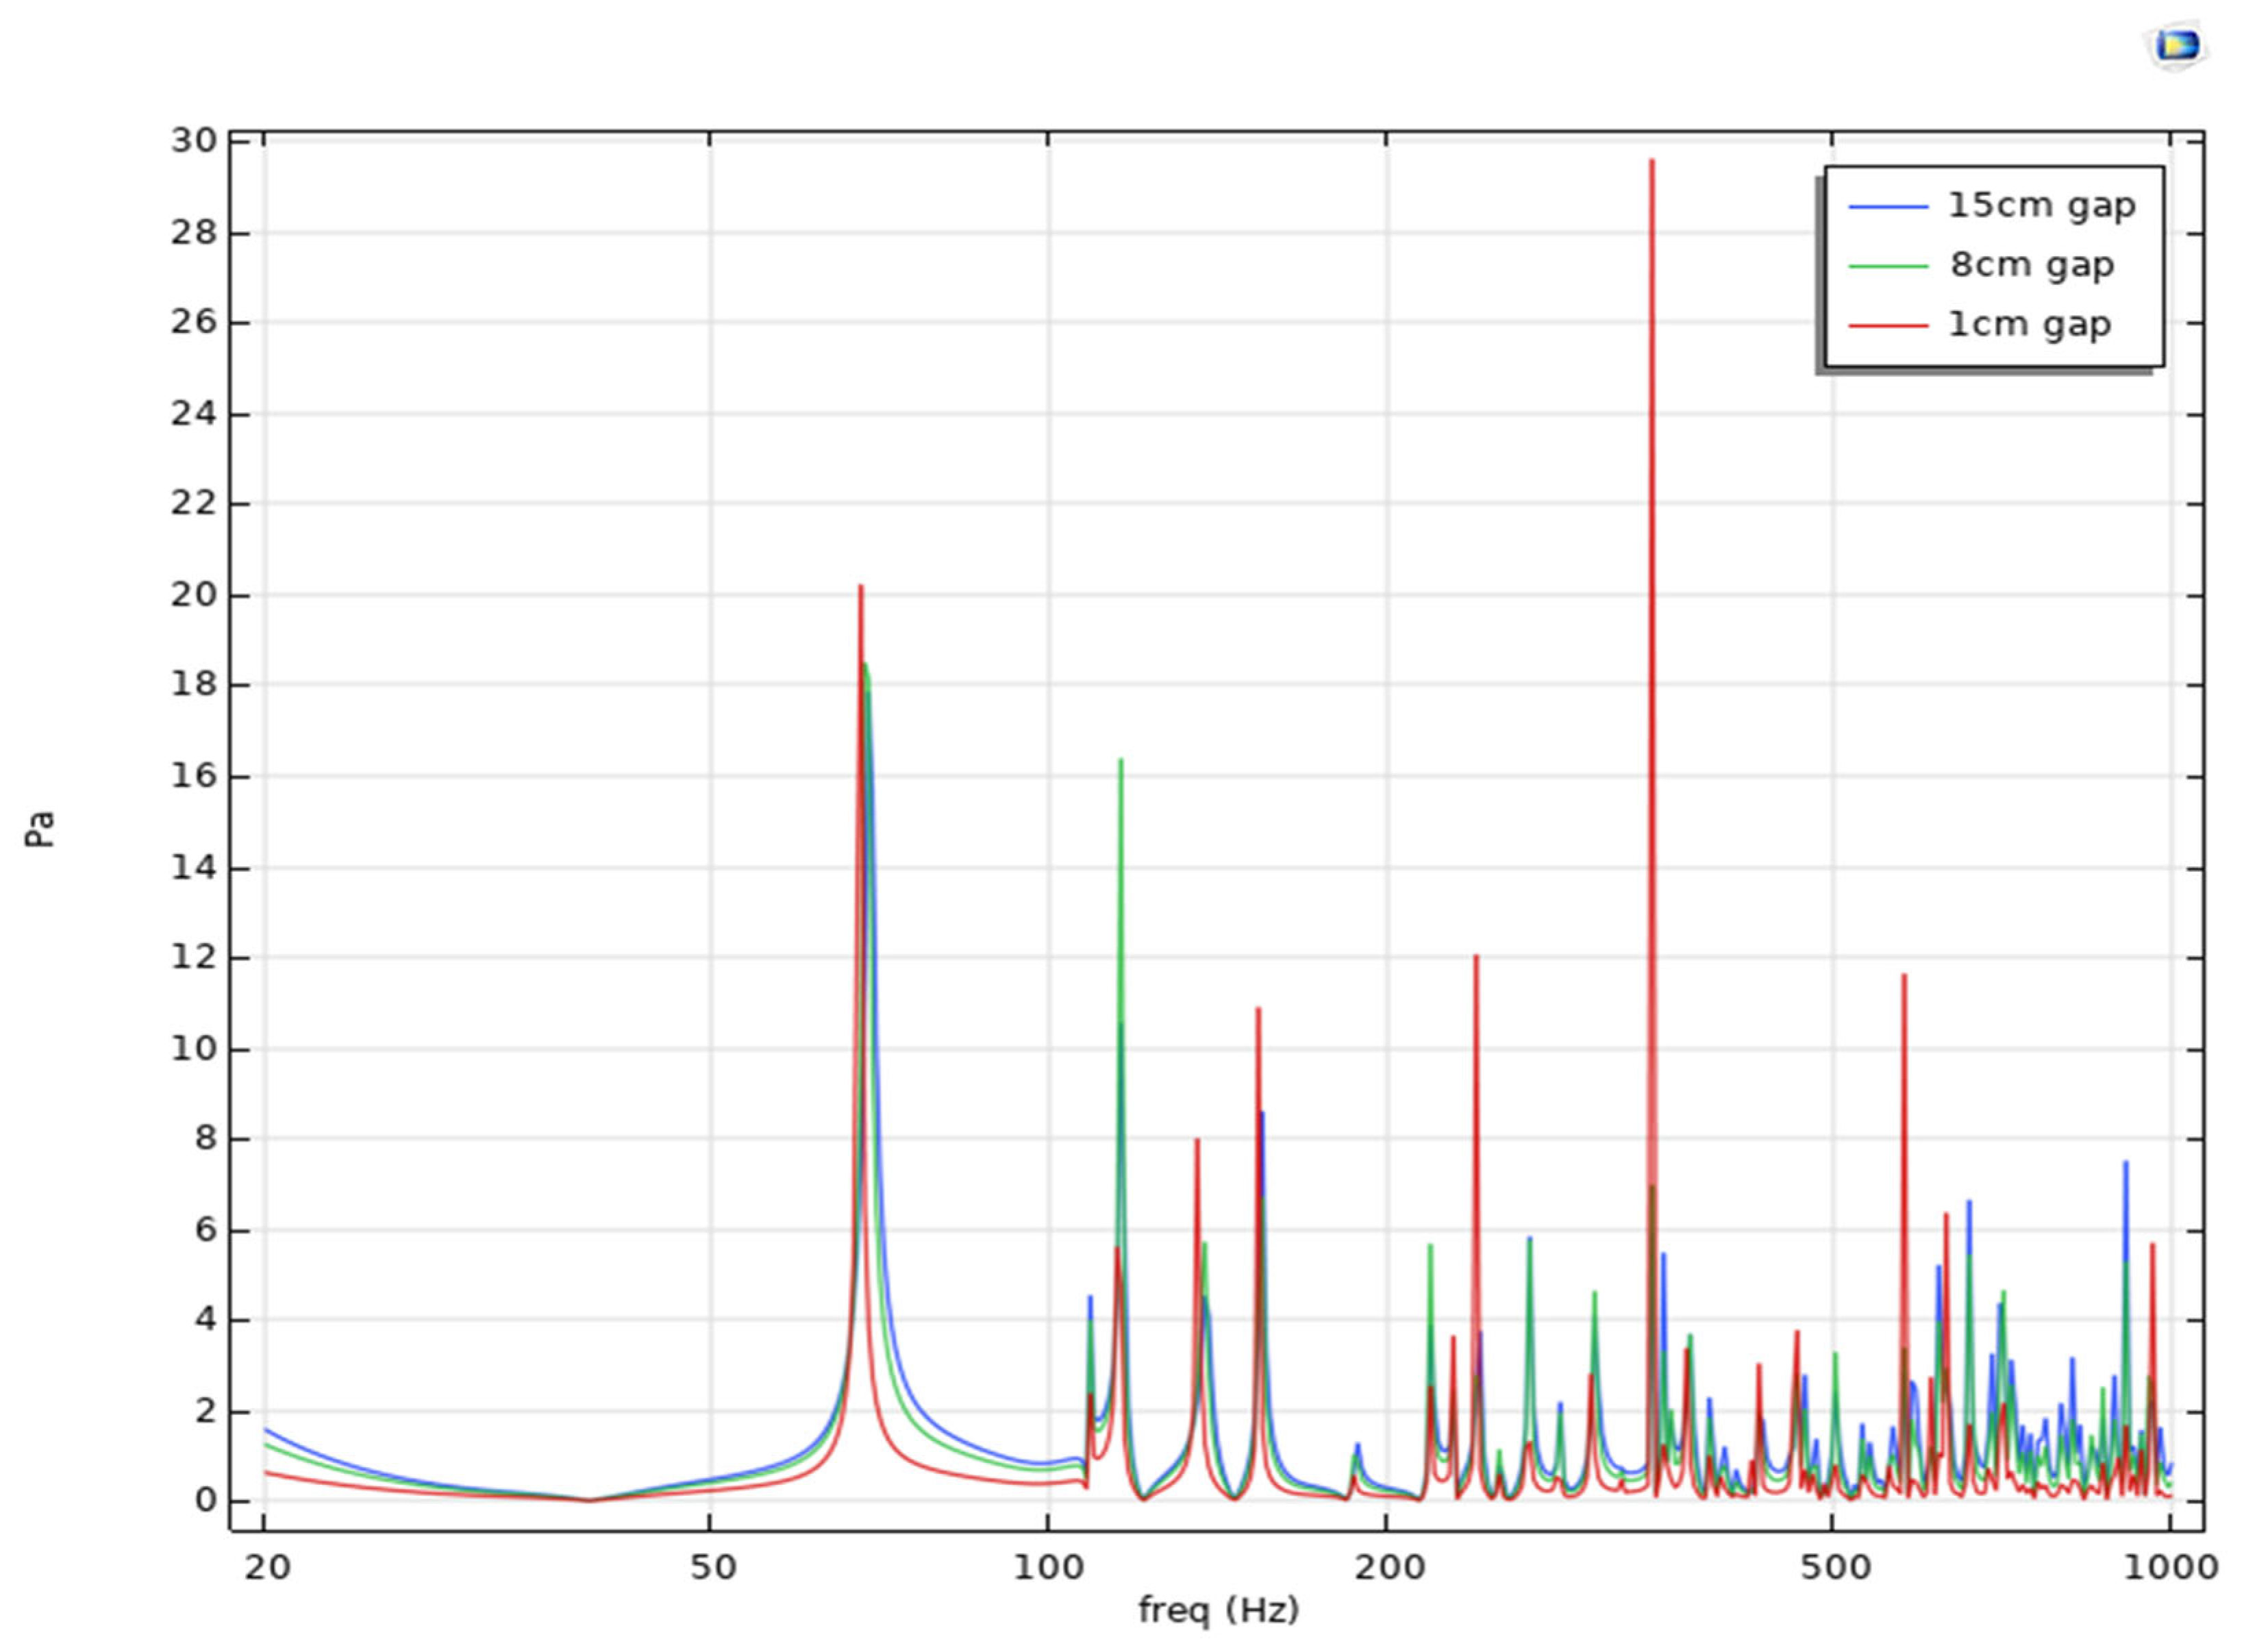Click the 50 tick label on x-axis
The image size is (2244, 1652).
pyautogui.click(x=712, y=1567)
